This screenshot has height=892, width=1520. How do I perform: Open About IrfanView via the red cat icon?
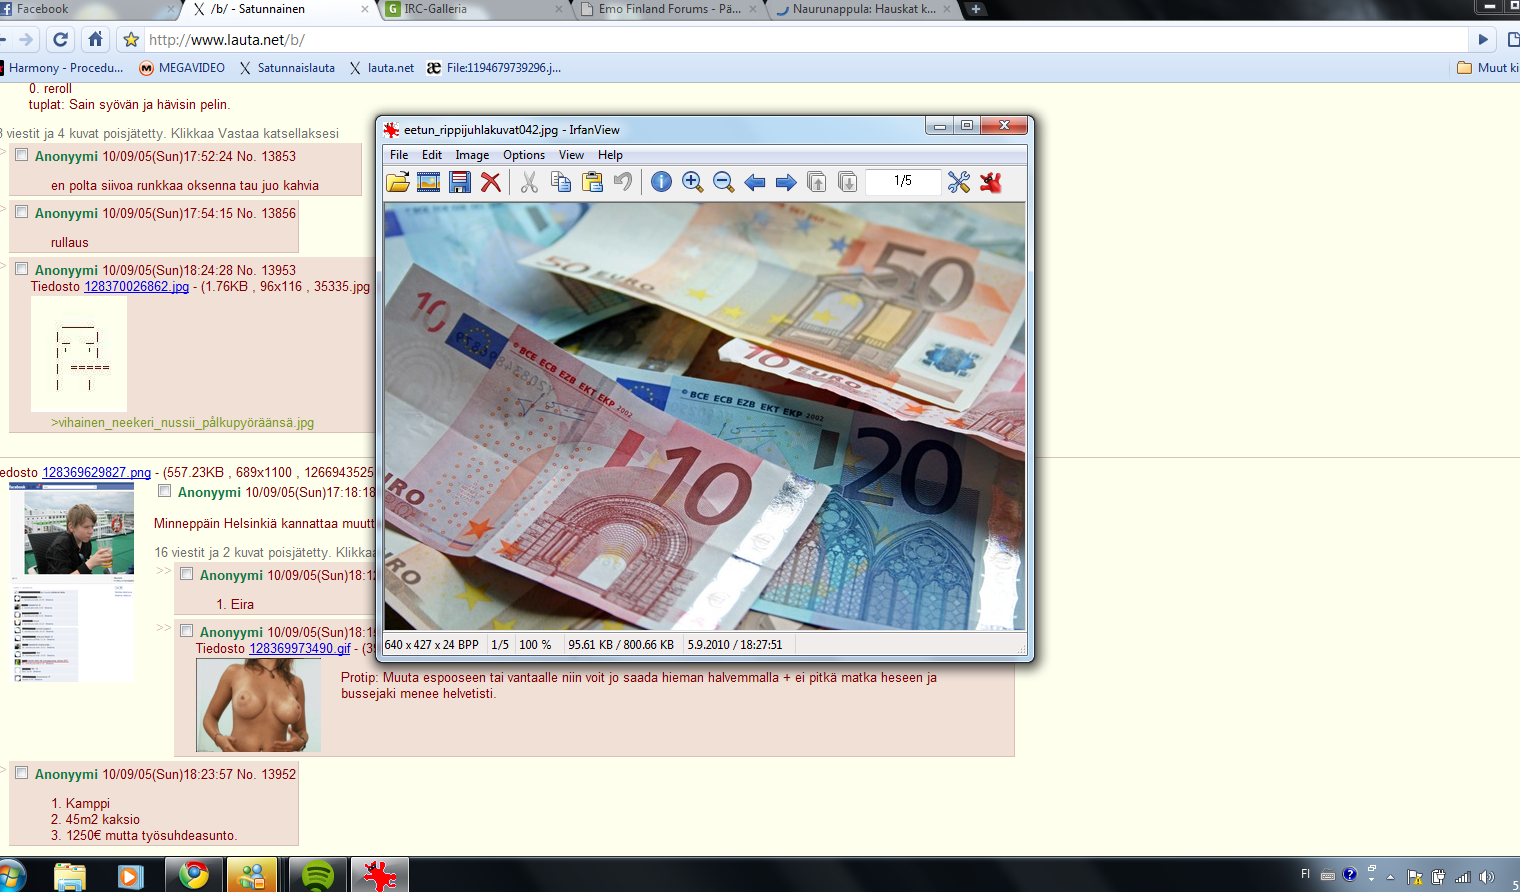991,182
